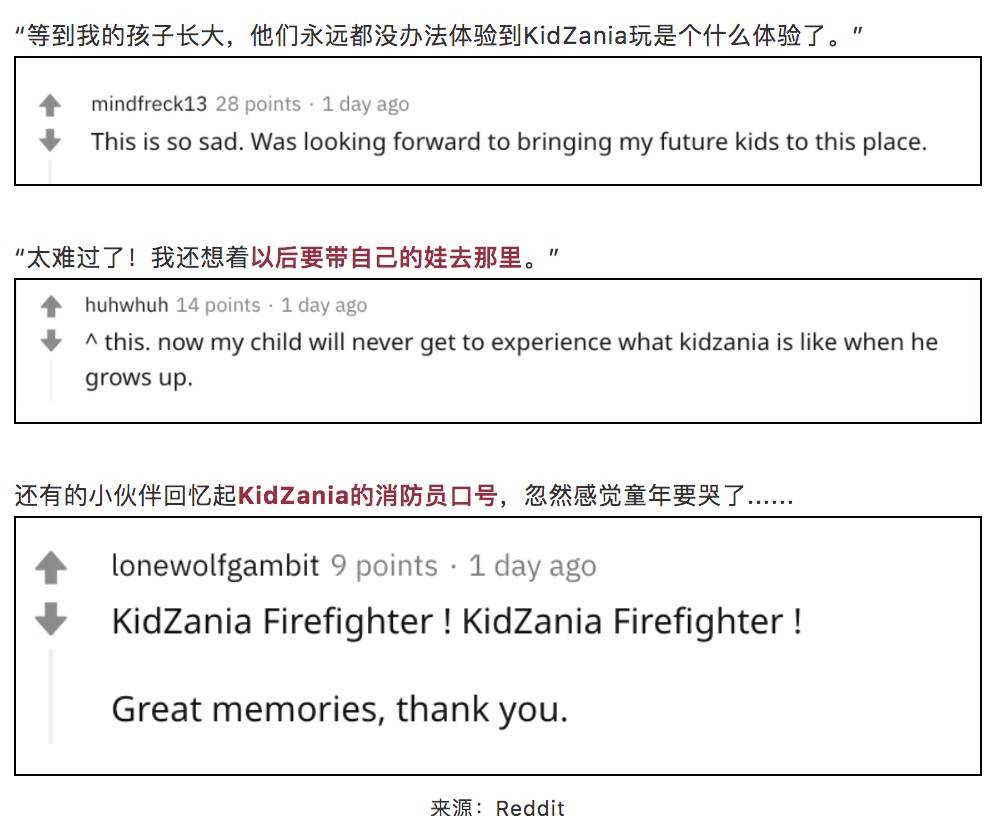Upvote the huhwhuh comment
1000x816 pixels.
(x=51, y=306)
